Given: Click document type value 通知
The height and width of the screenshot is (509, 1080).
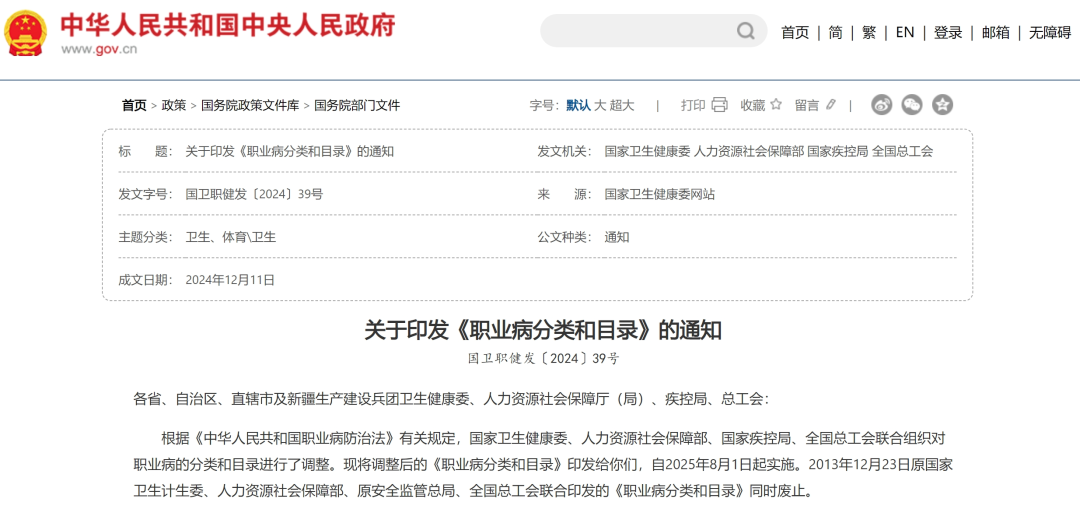Looking at the screenshot, I should (617, 237).
